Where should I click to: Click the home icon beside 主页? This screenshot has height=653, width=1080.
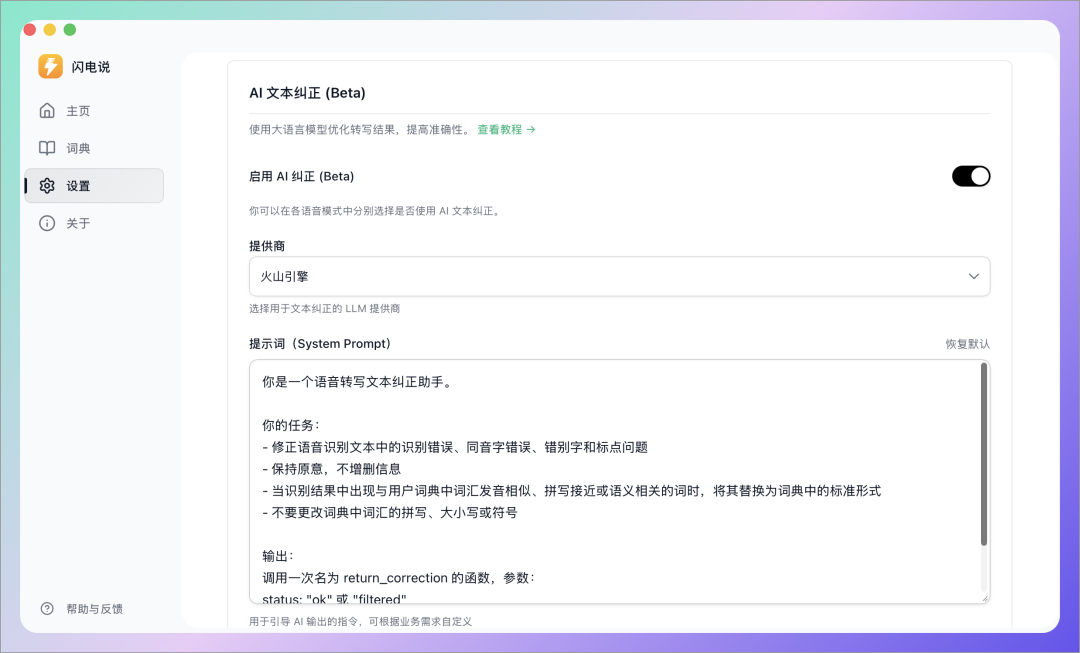coord(47,110)
